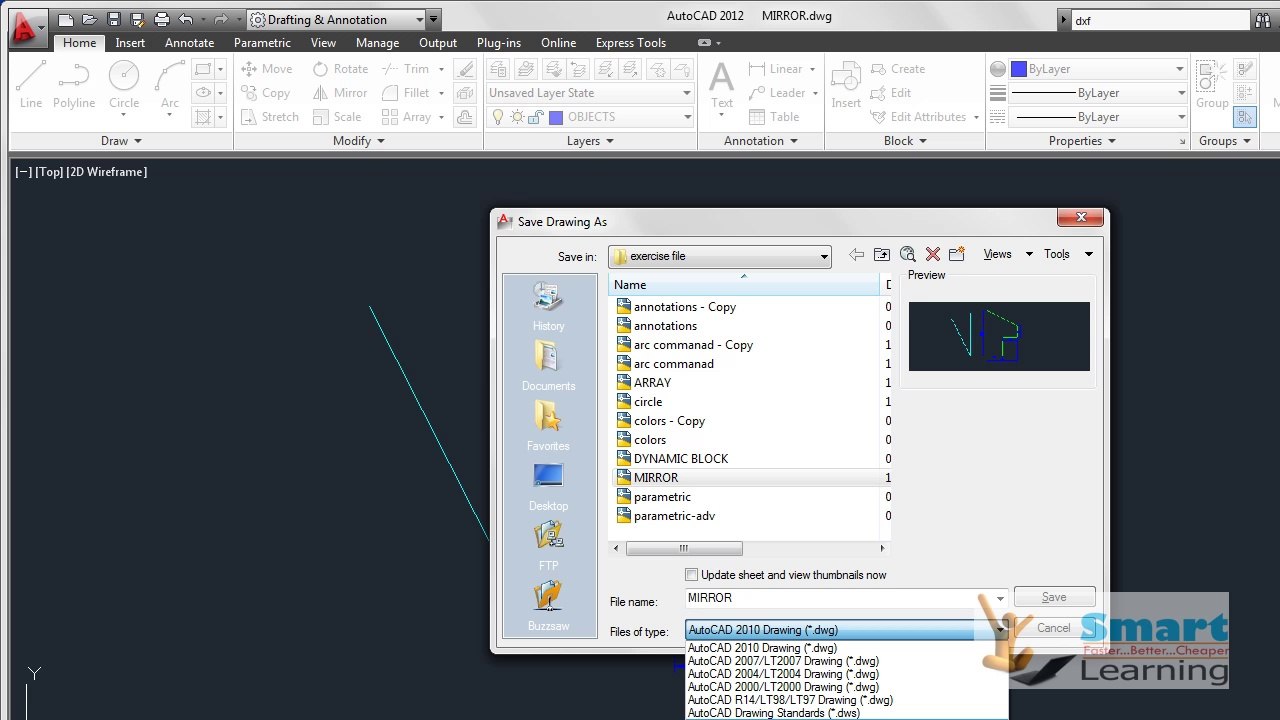Click the Move tool in Modify panel

[x=267, y=69]
